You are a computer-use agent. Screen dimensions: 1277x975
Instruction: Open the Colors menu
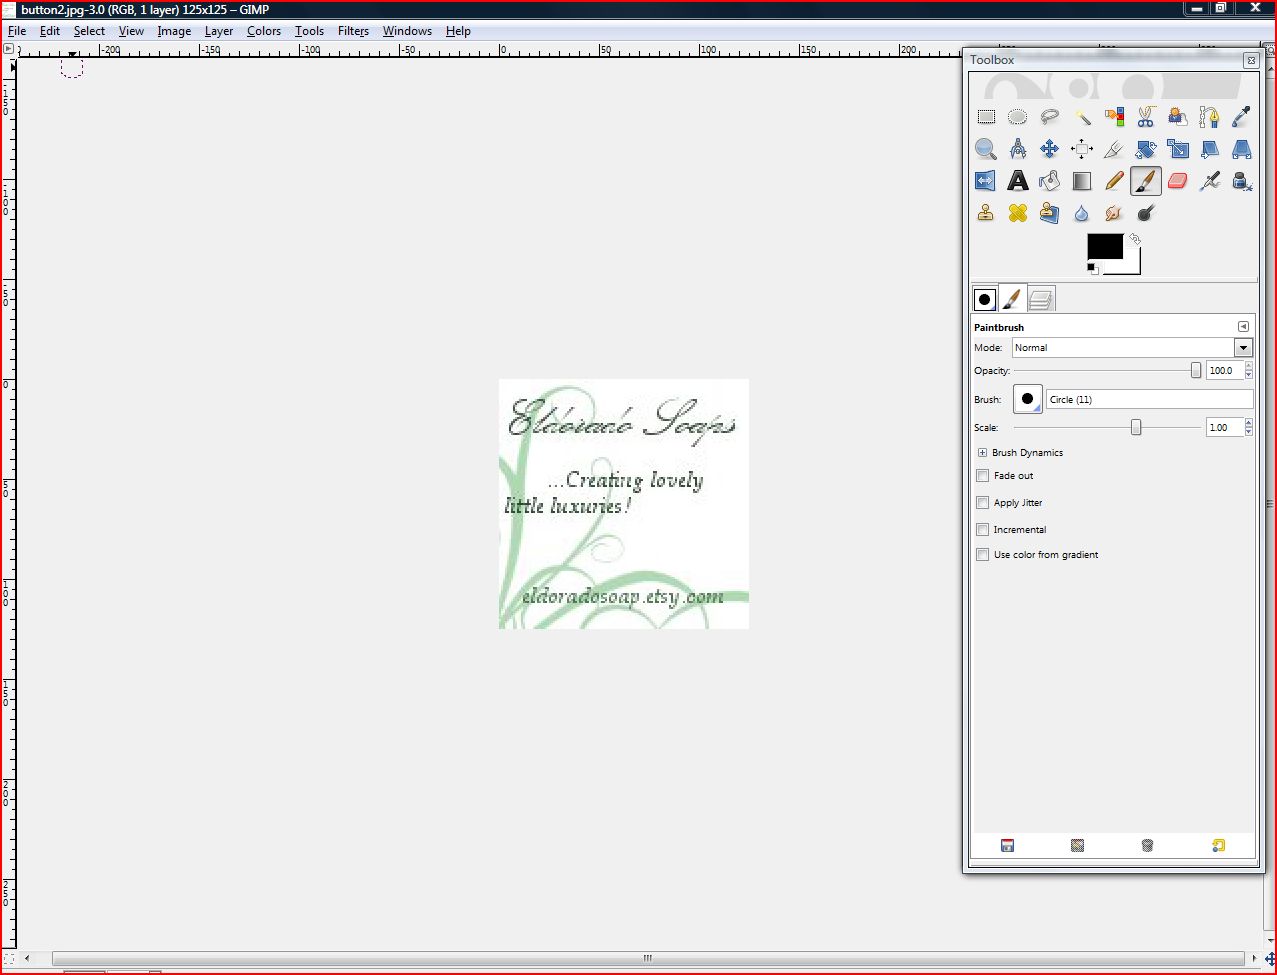264,31
